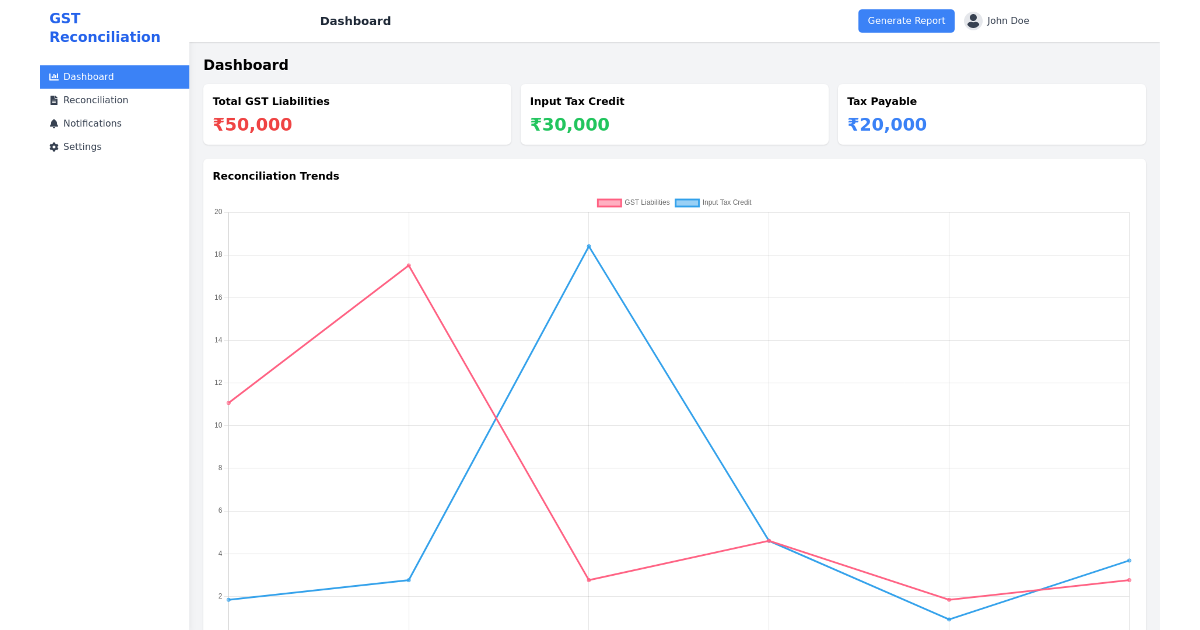Click the blue line's highest peak point
1200x630 pixels.
tap(589, 246)
